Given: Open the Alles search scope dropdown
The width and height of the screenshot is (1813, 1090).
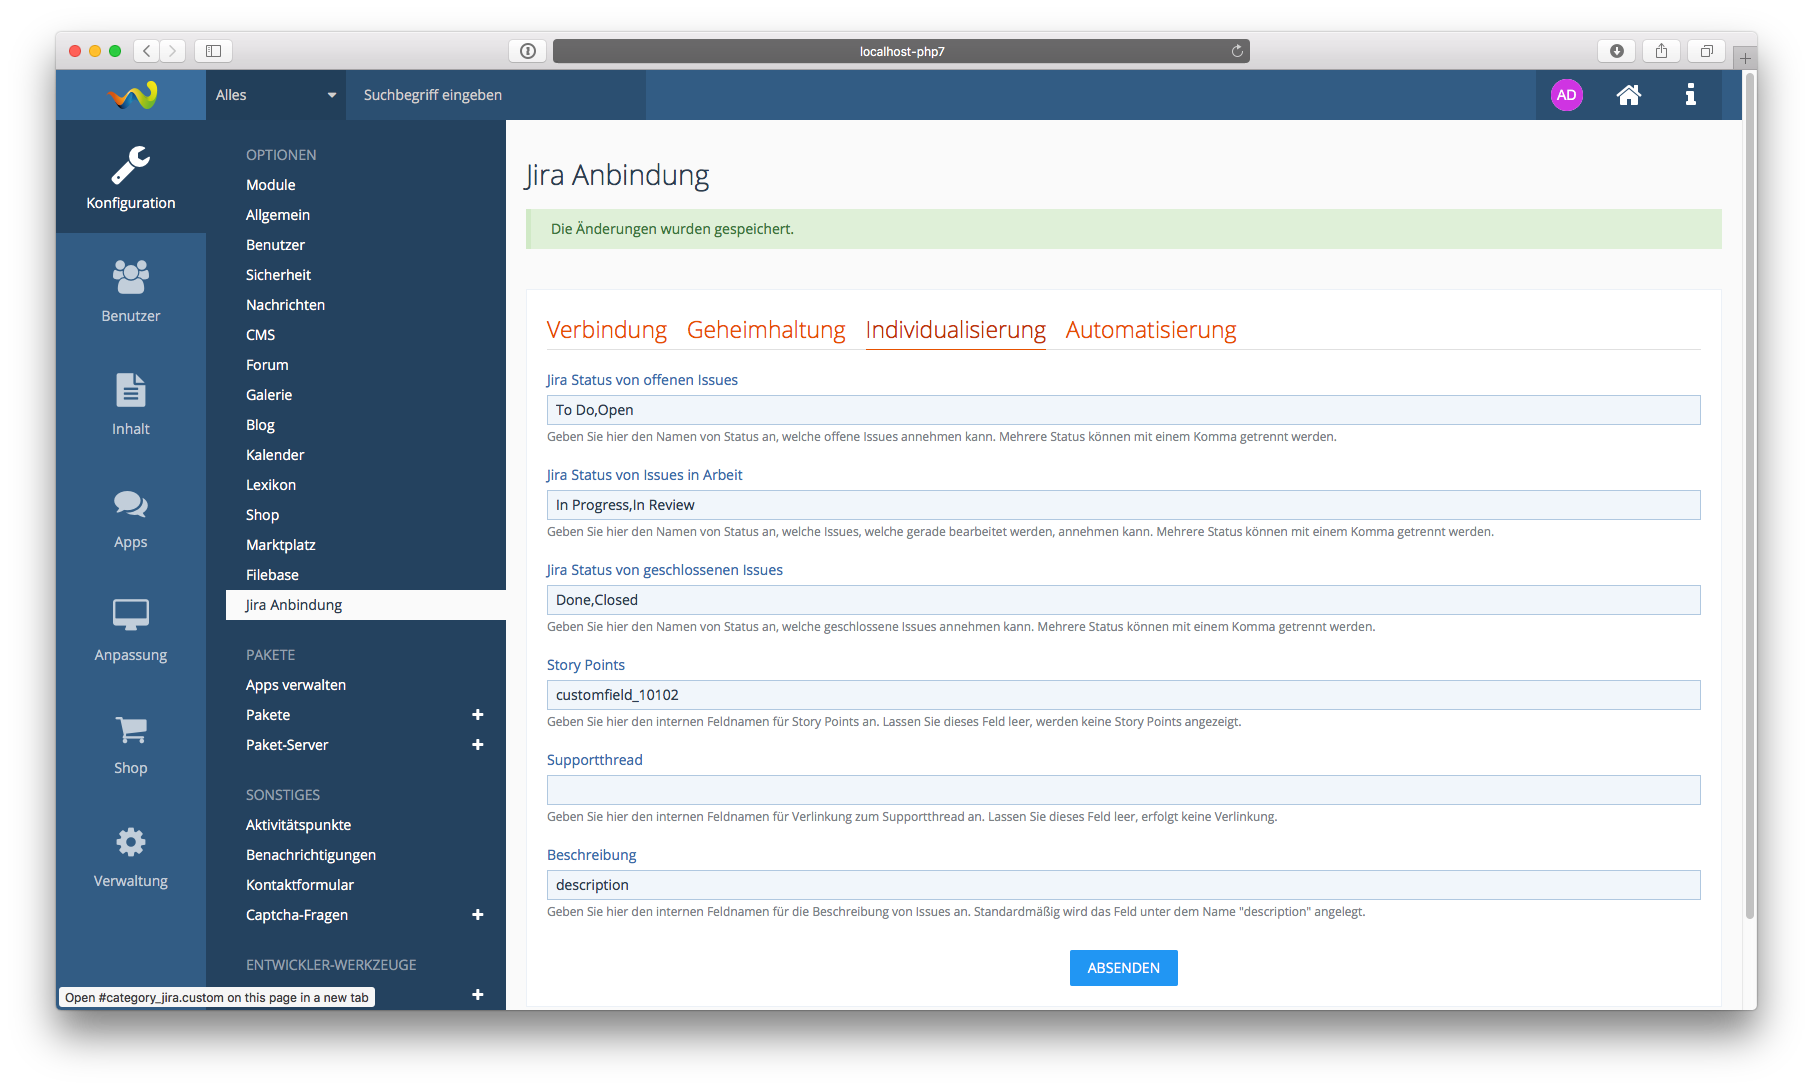Looking at the screenshot, I should point(275,95).
